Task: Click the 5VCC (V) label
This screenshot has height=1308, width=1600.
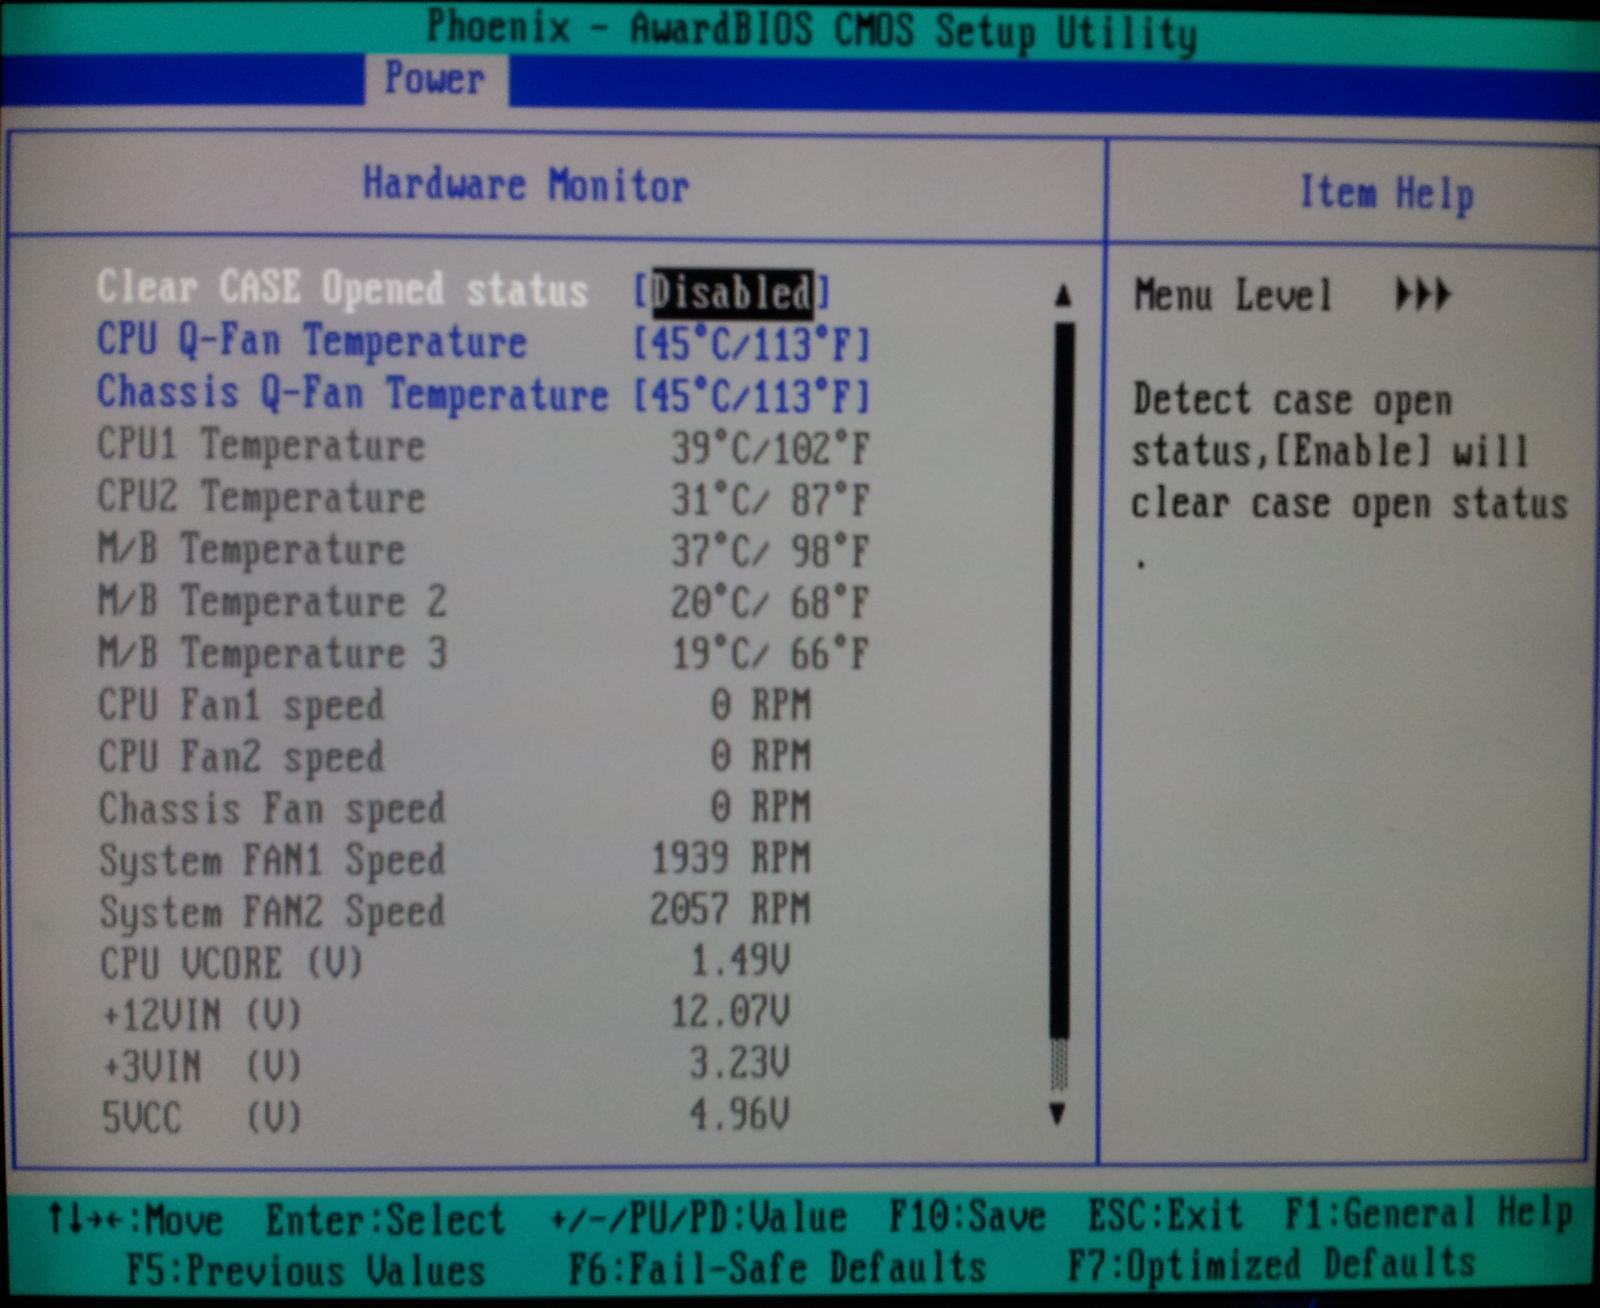Action: [x=201, y=1118]
